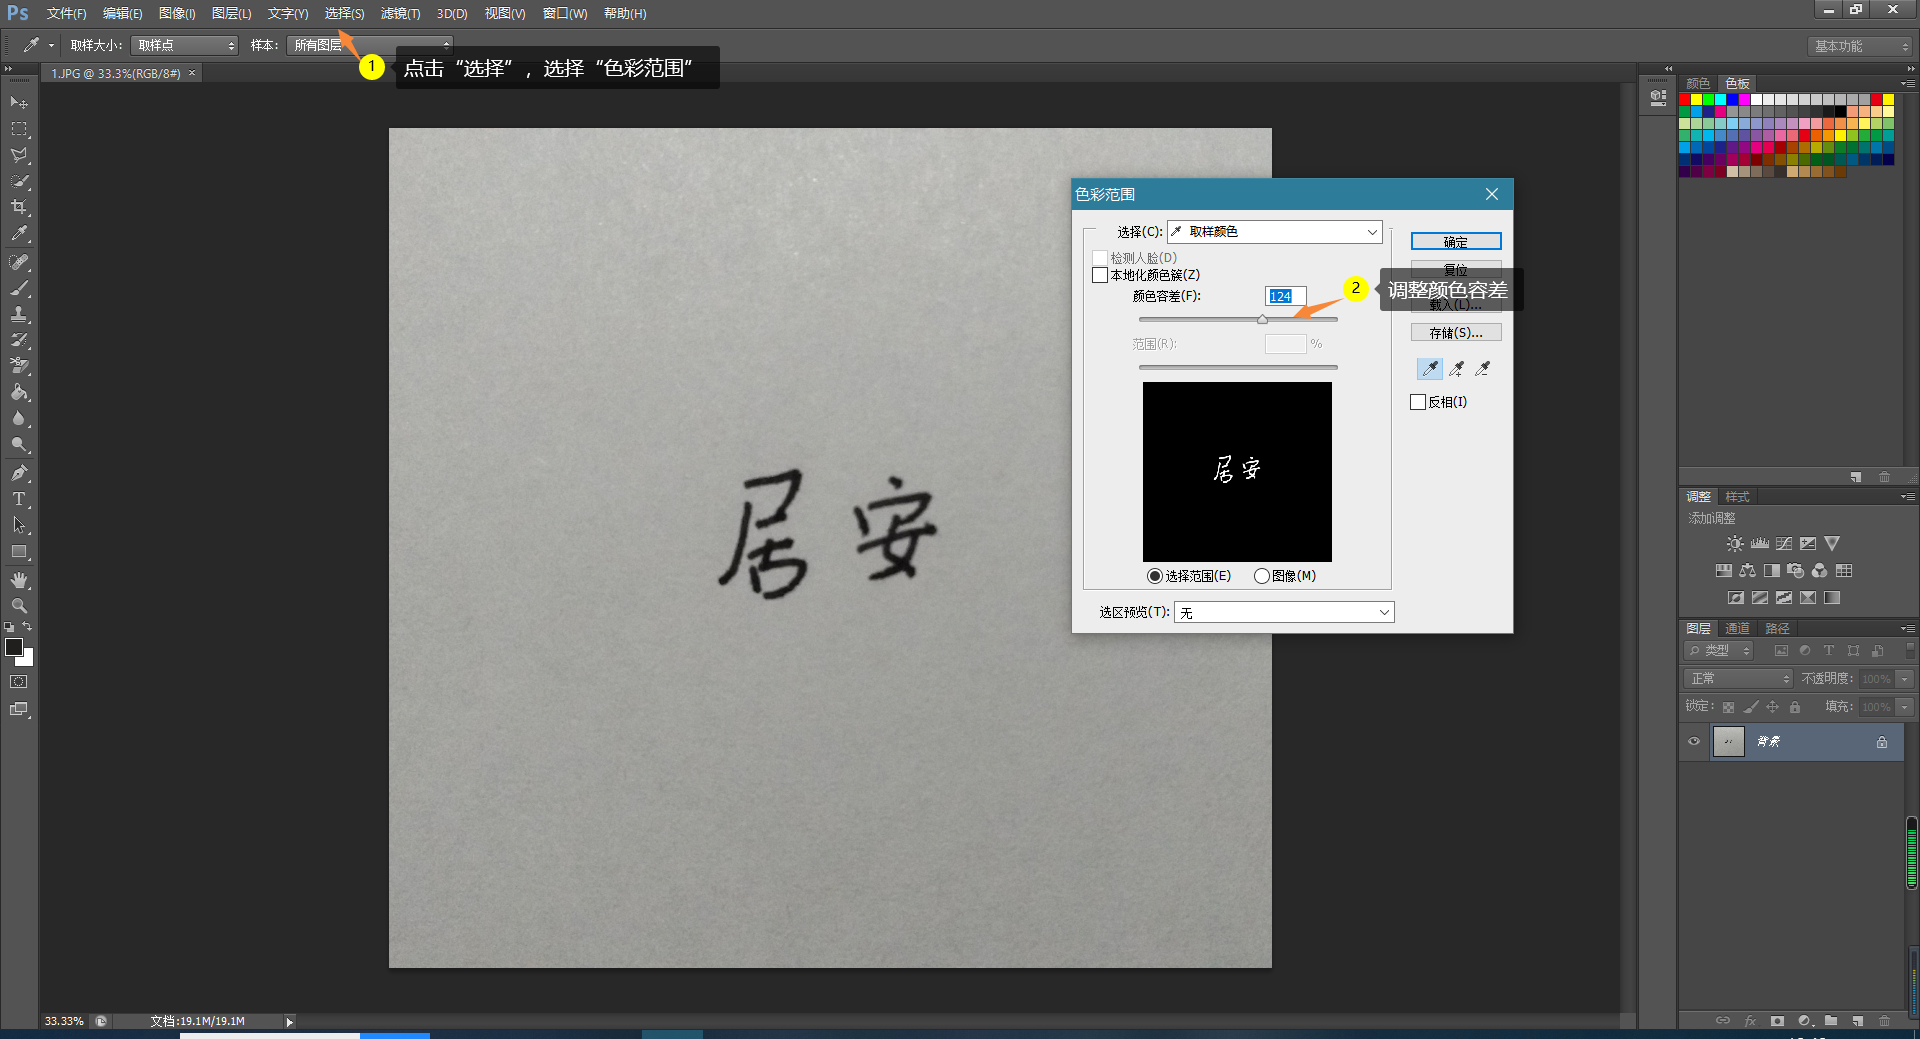This screenshot has width=1920, height=1039.
Task: Click the foreground color swatch
Action: pyautogui.click(x=14, y=648)
